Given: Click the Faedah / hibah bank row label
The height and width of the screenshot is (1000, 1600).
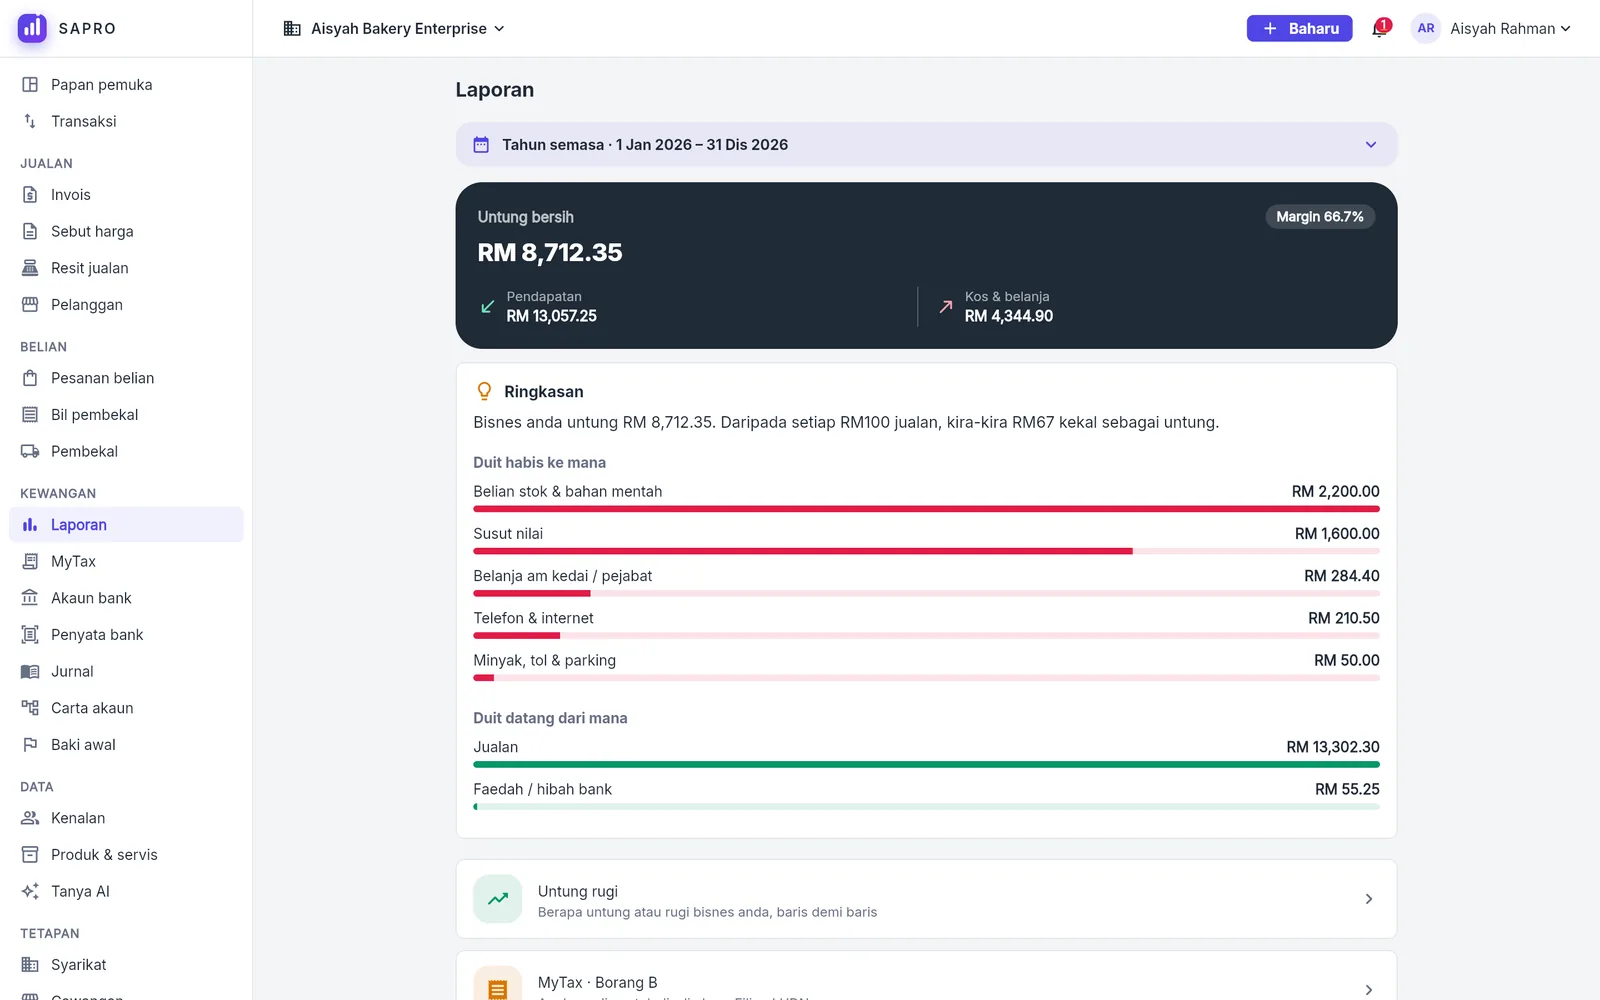Looking at the screenshot, I should (x=542, y=789).
